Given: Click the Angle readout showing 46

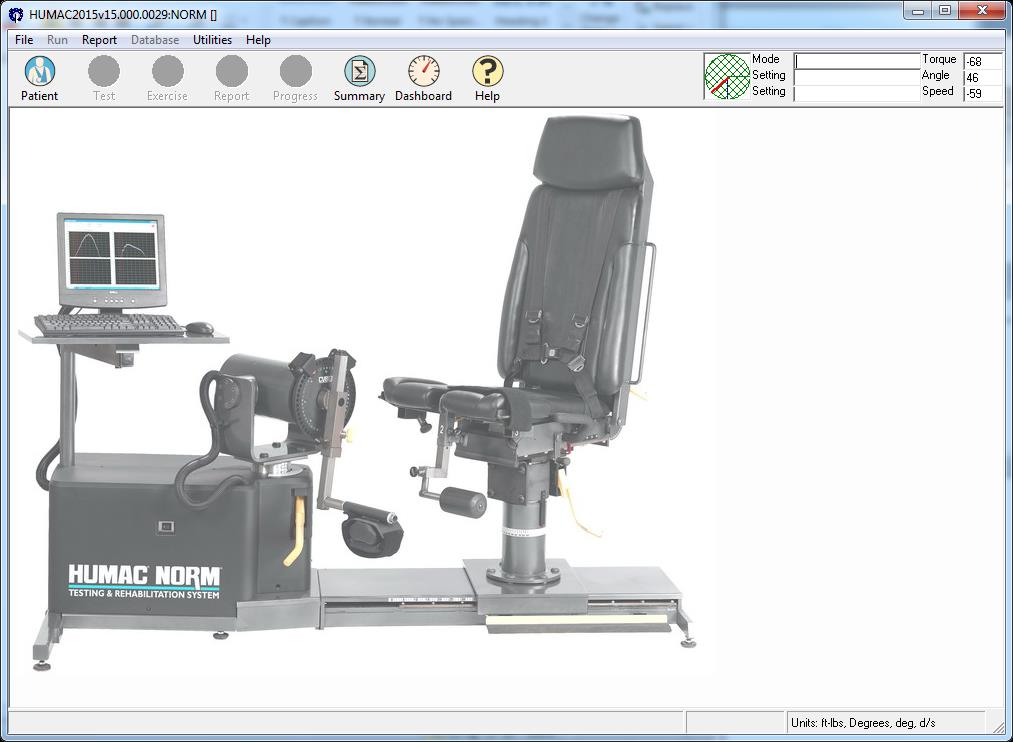Looking at the screenshot, I should [981, 75].
